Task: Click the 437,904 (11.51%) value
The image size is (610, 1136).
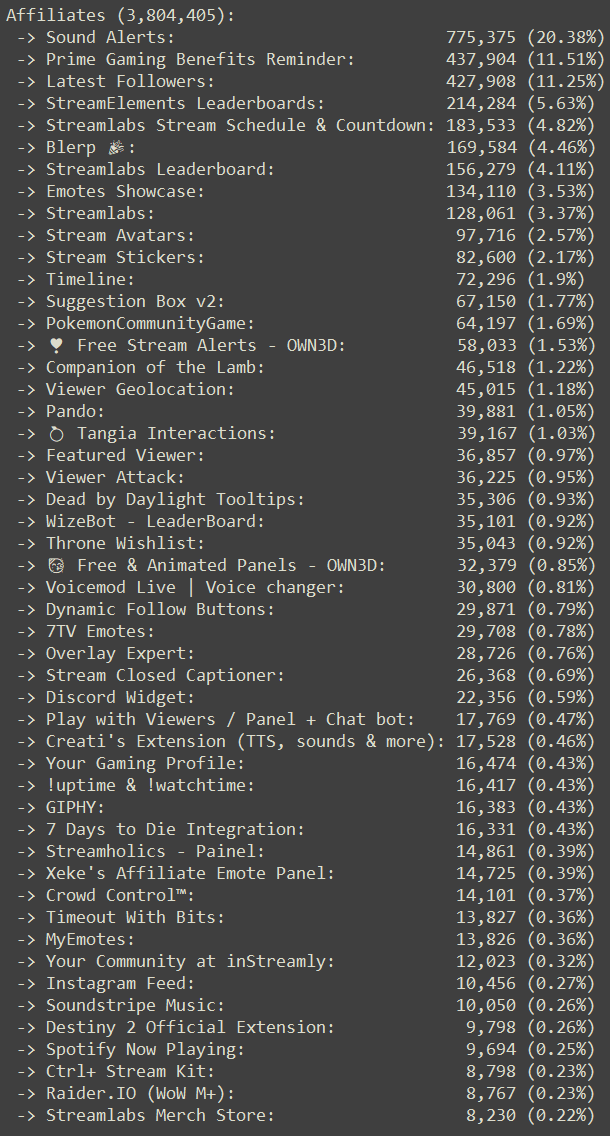Action: point(525,59)
